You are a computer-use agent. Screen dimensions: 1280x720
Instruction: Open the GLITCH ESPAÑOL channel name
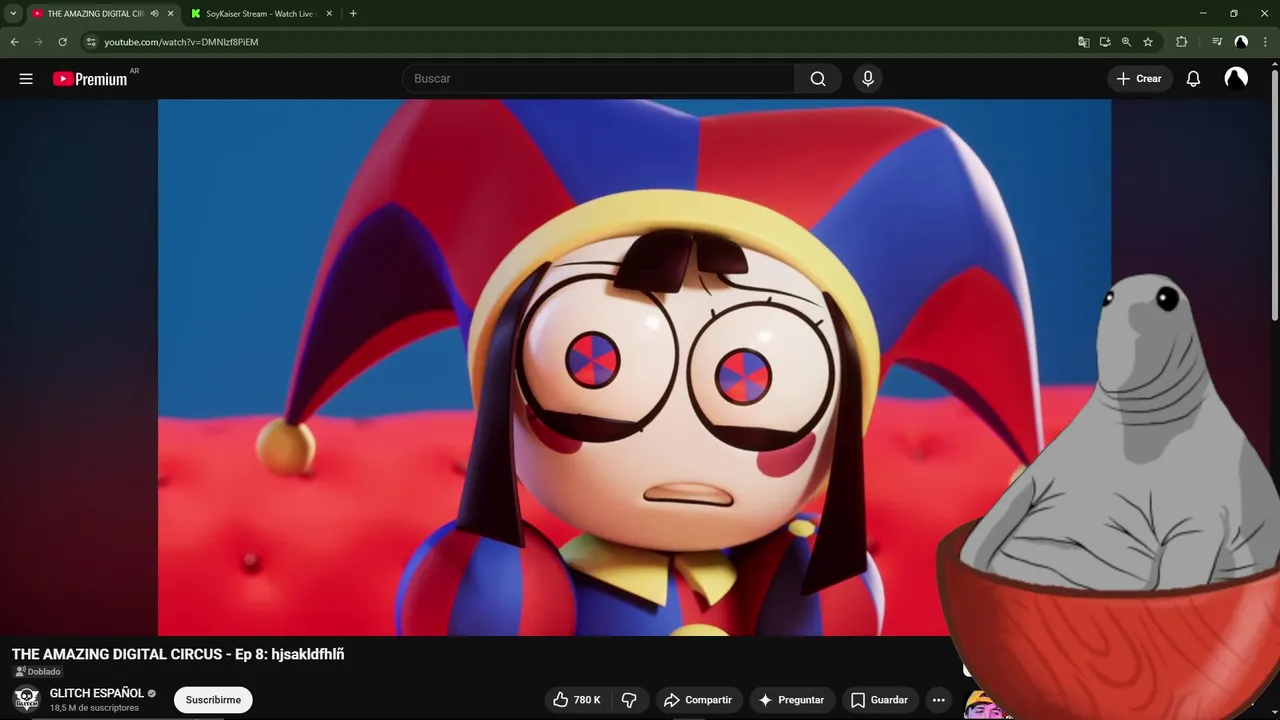point(97,693)
